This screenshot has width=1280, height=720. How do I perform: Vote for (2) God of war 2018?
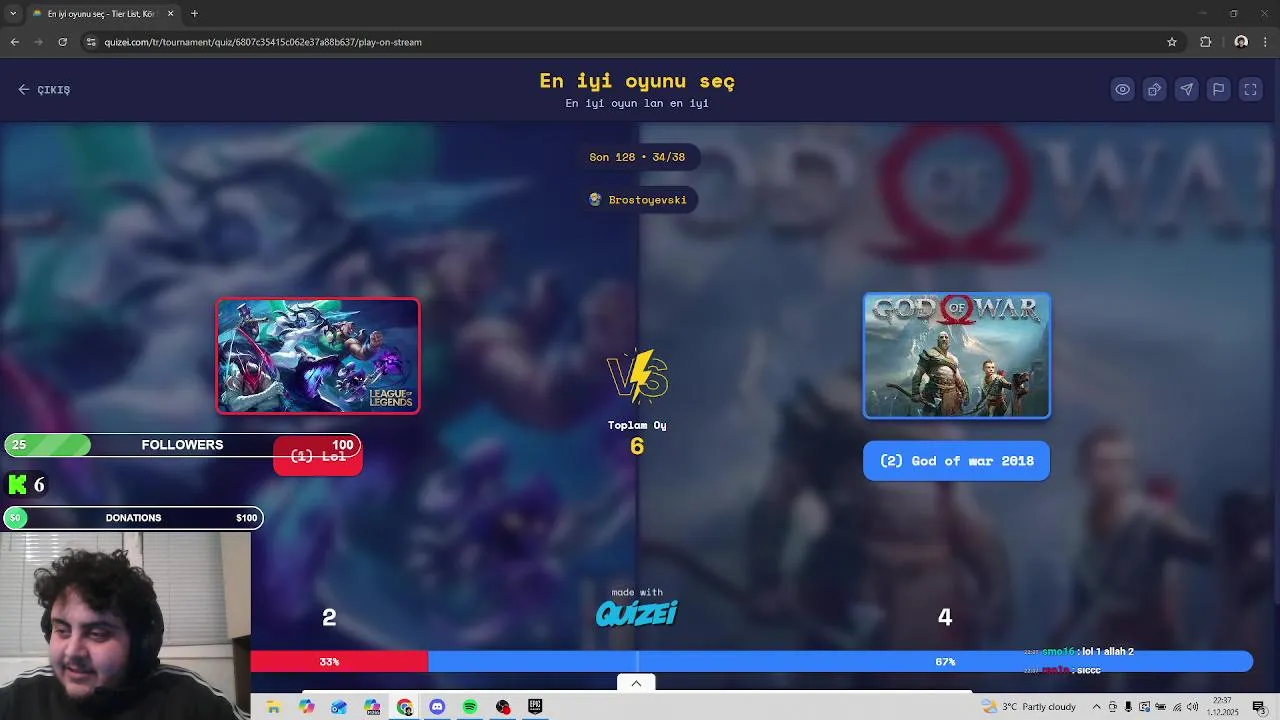click(x=957, y=461)
